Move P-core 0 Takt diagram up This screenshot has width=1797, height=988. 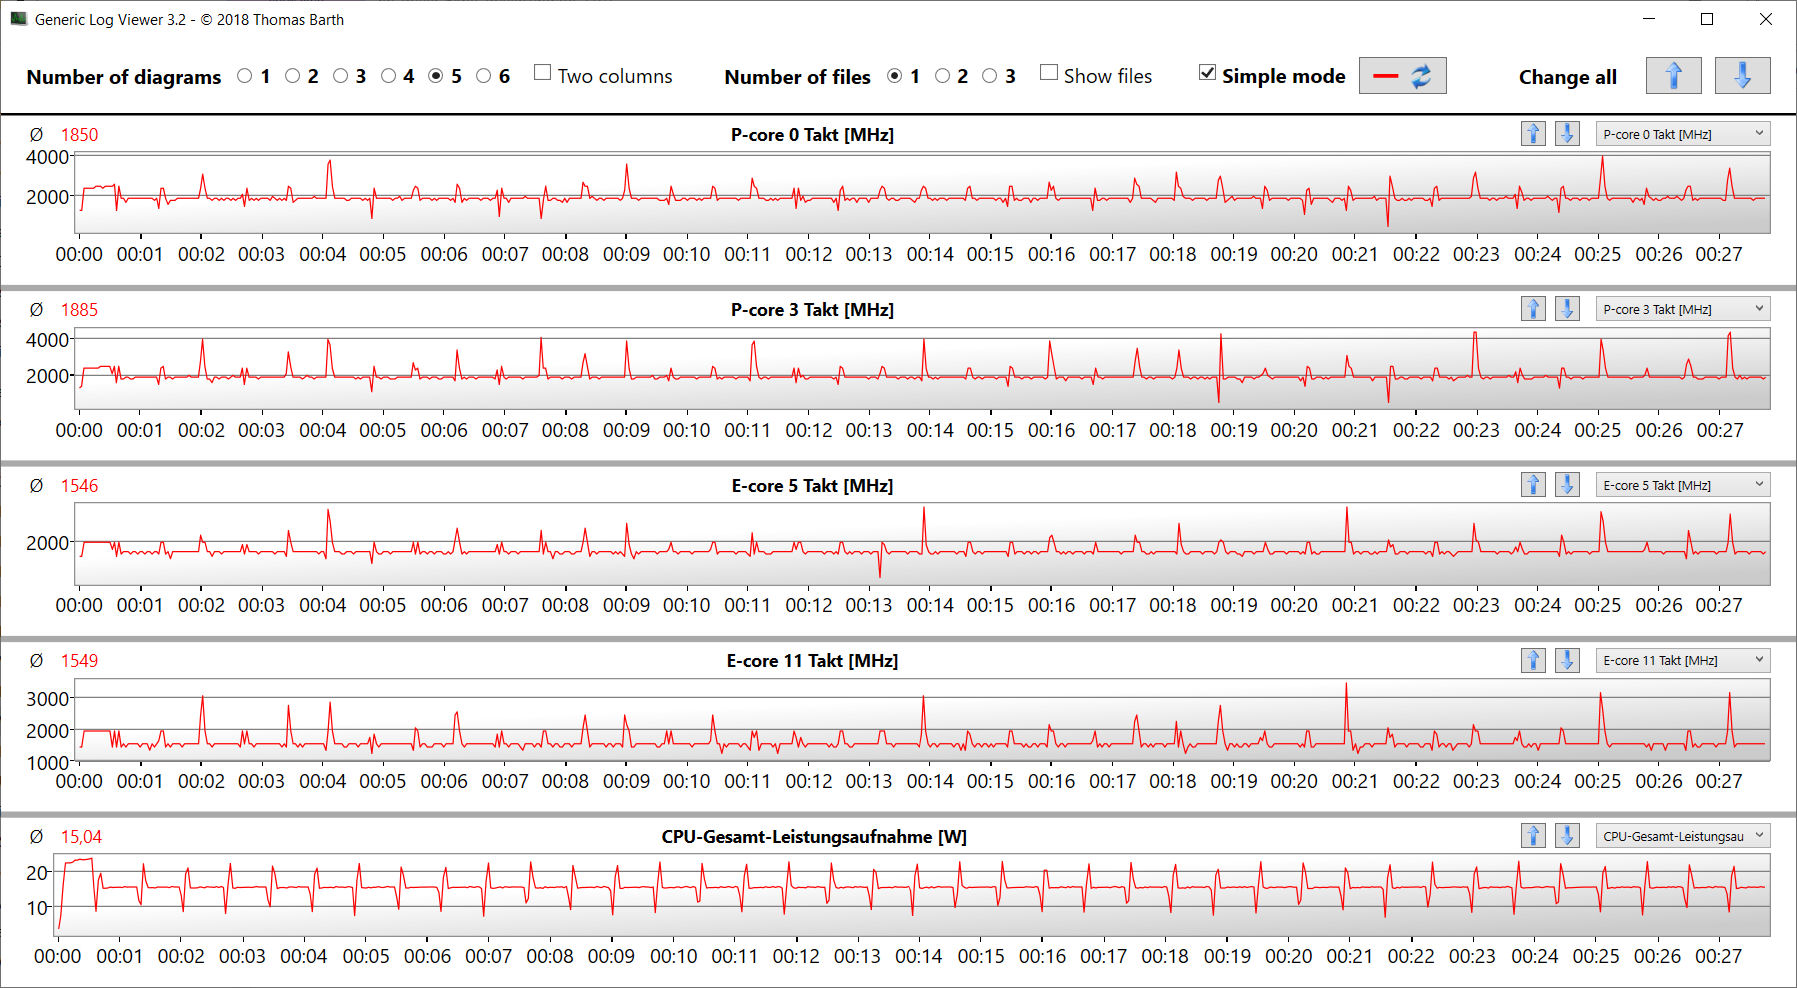1533,134
